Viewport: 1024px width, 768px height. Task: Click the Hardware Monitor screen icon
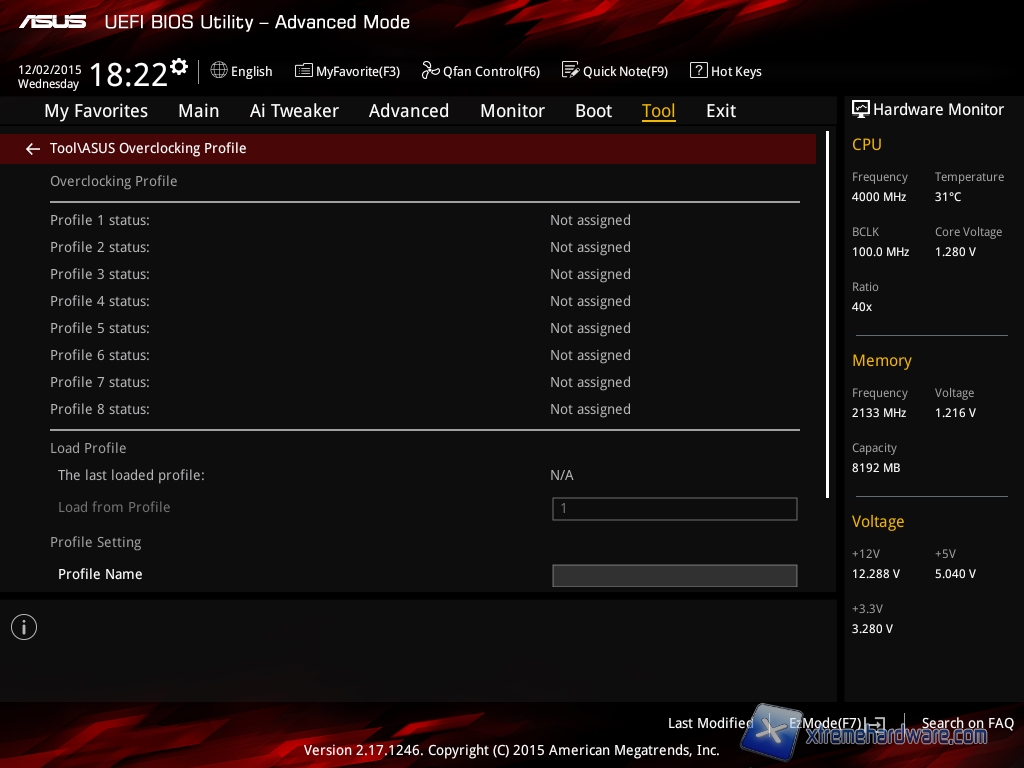coord(860,110)
